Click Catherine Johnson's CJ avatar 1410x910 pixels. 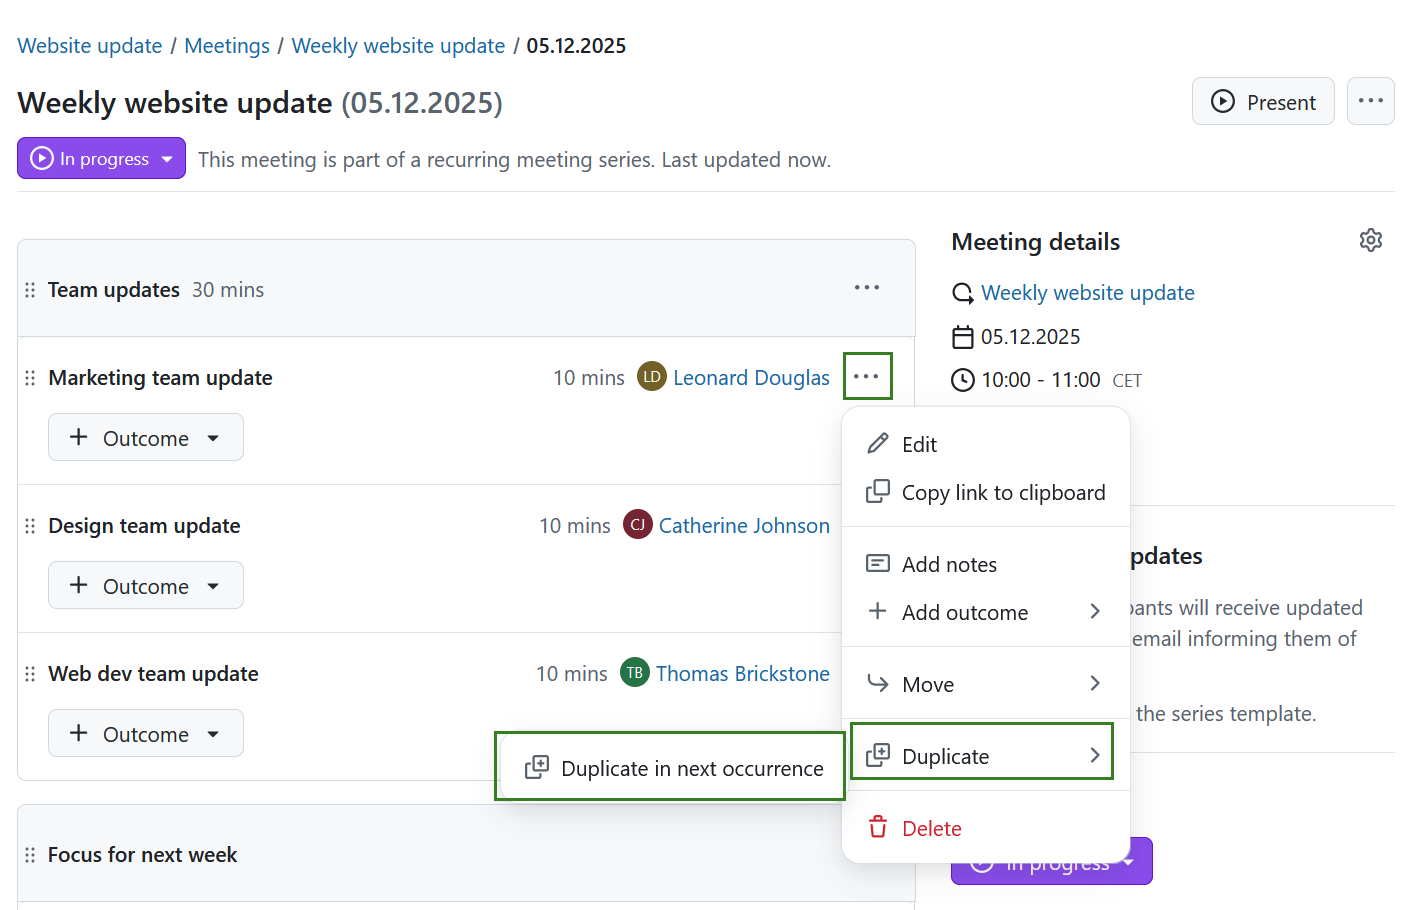tap(637, 524)
